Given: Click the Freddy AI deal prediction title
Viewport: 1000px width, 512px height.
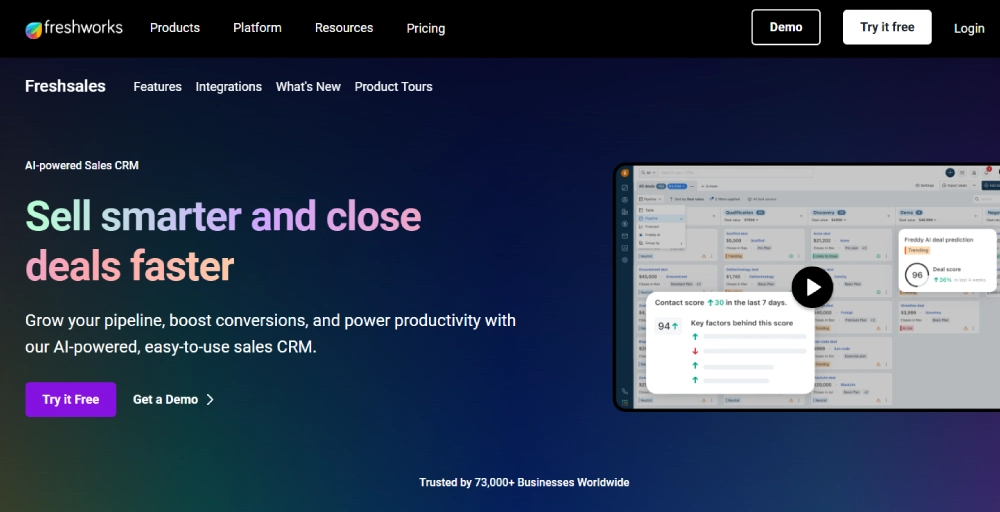Looking at the screenshot, I should (938, 240).
